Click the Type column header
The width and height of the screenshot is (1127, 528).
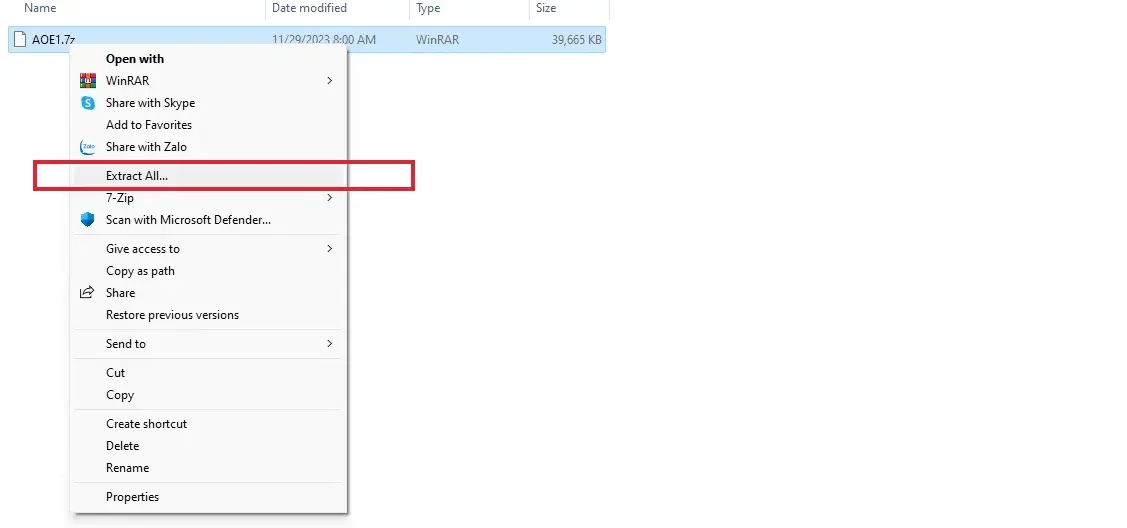click(428, 8)
